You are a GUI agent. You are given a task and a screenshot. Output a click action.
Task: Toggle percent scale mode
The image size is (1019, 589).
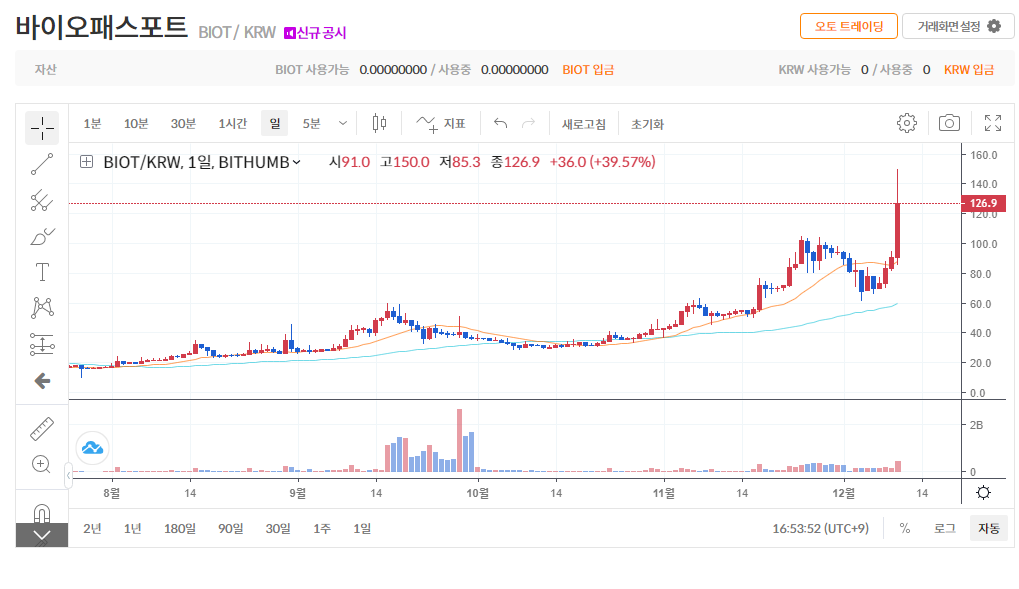905,529
